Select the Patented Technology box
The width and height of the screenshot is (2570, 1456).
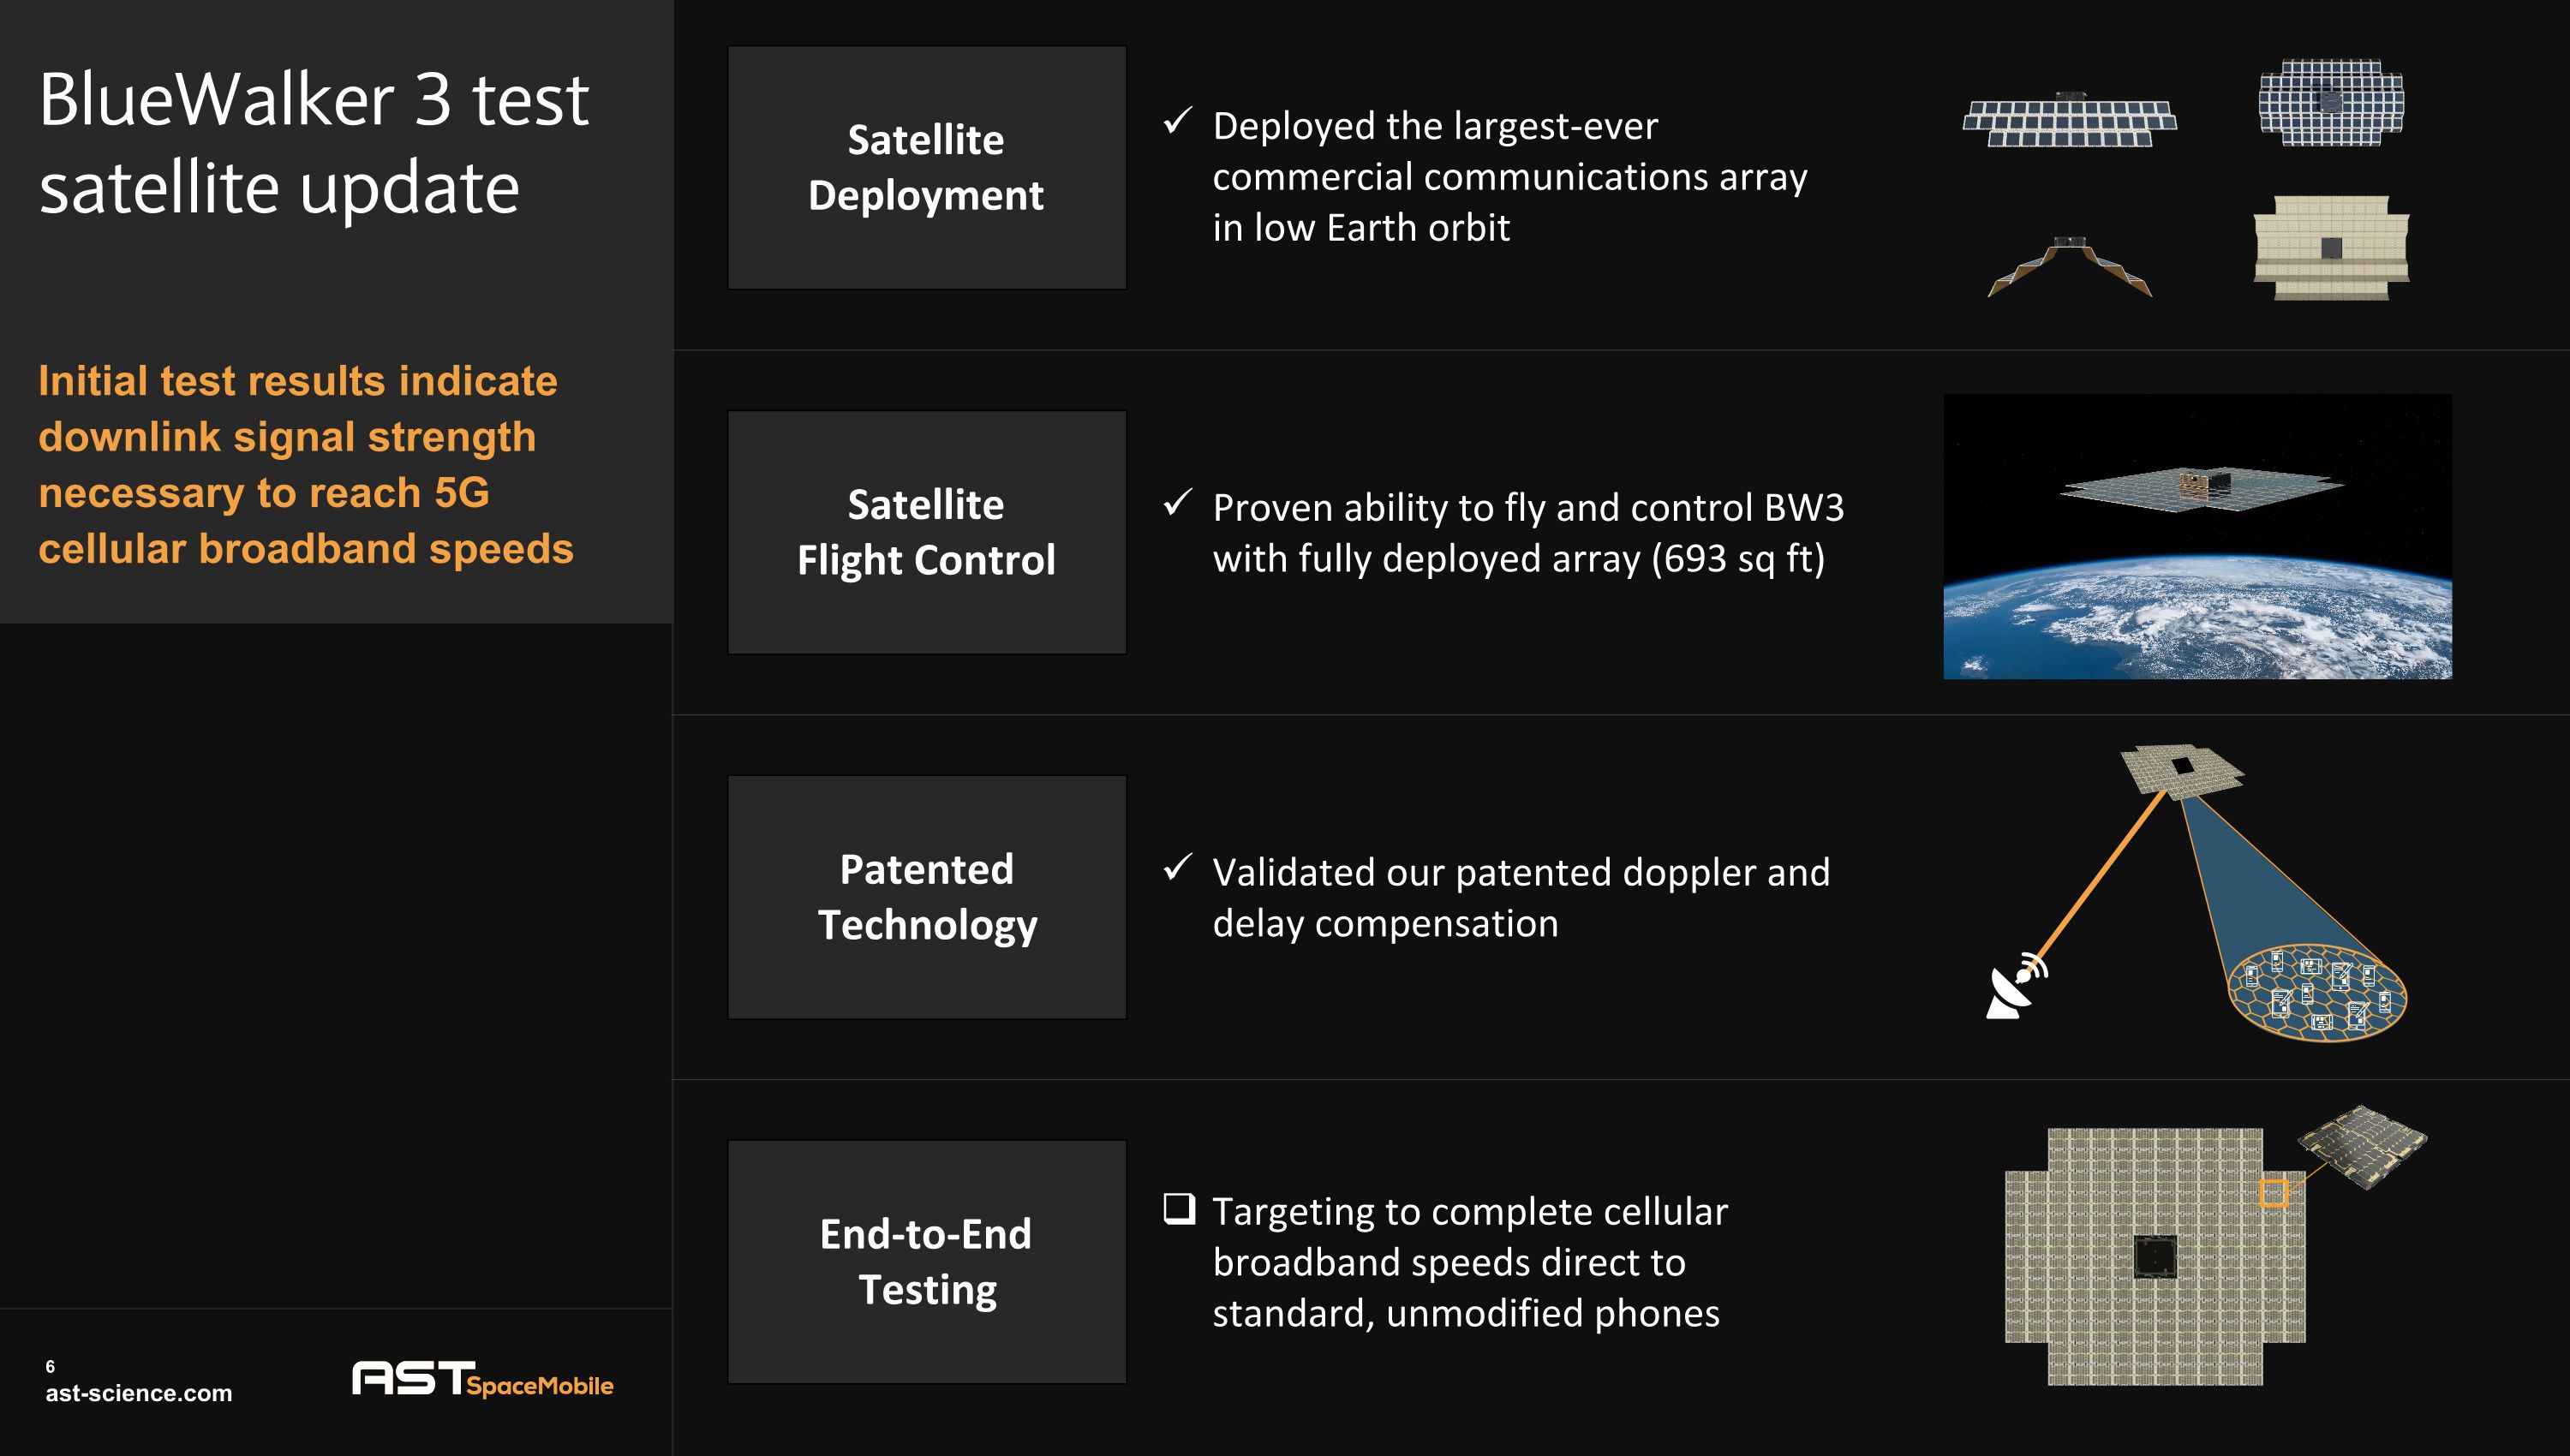coord(926,897)
